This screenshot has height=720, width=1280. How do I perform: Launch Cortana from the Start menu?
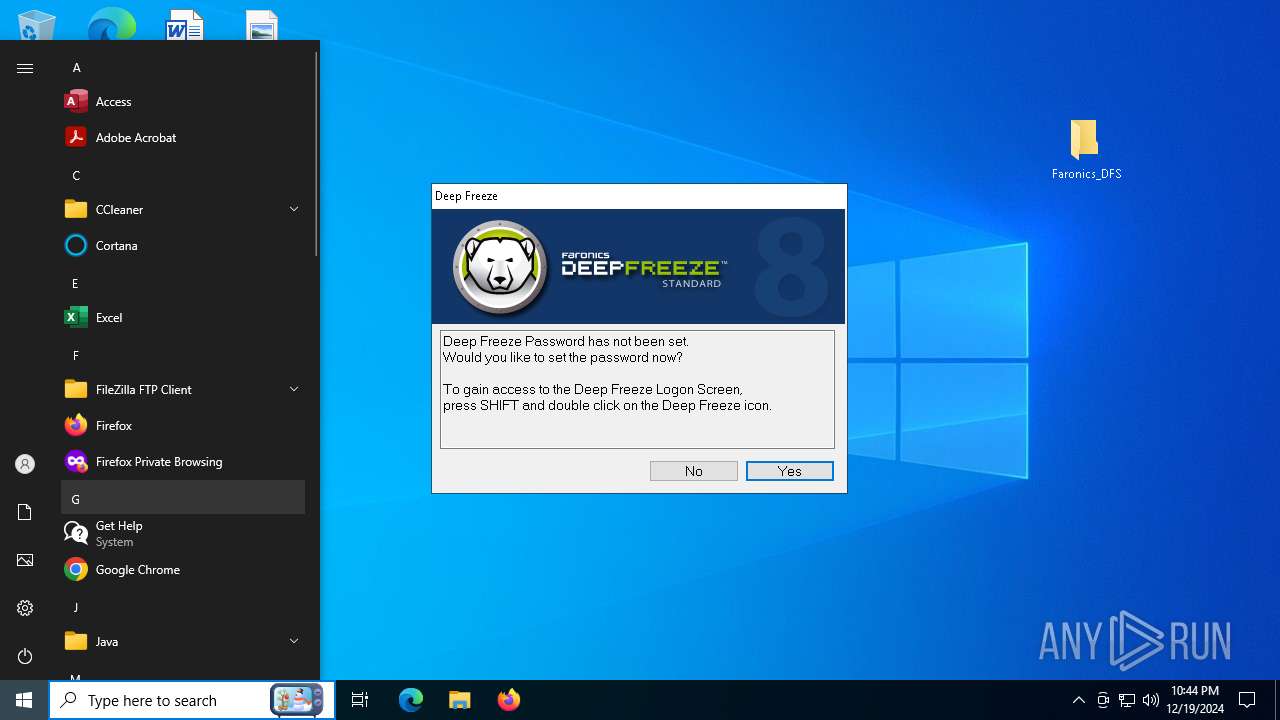[183, 246]
